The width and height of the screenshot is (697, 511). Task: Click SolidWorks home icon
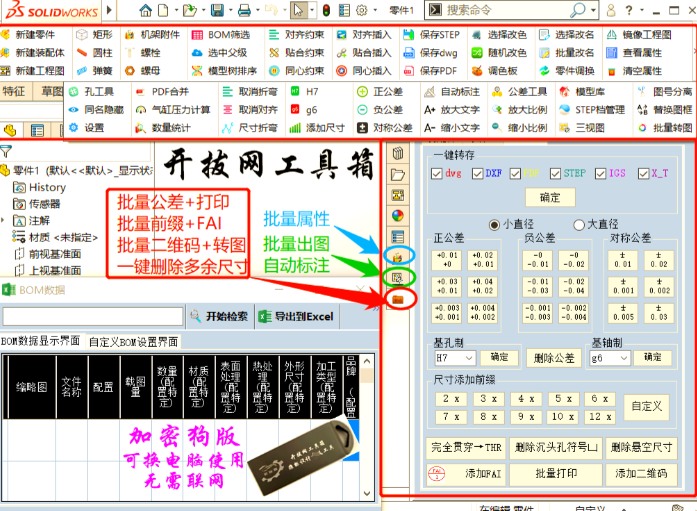[x=145, y=10]
